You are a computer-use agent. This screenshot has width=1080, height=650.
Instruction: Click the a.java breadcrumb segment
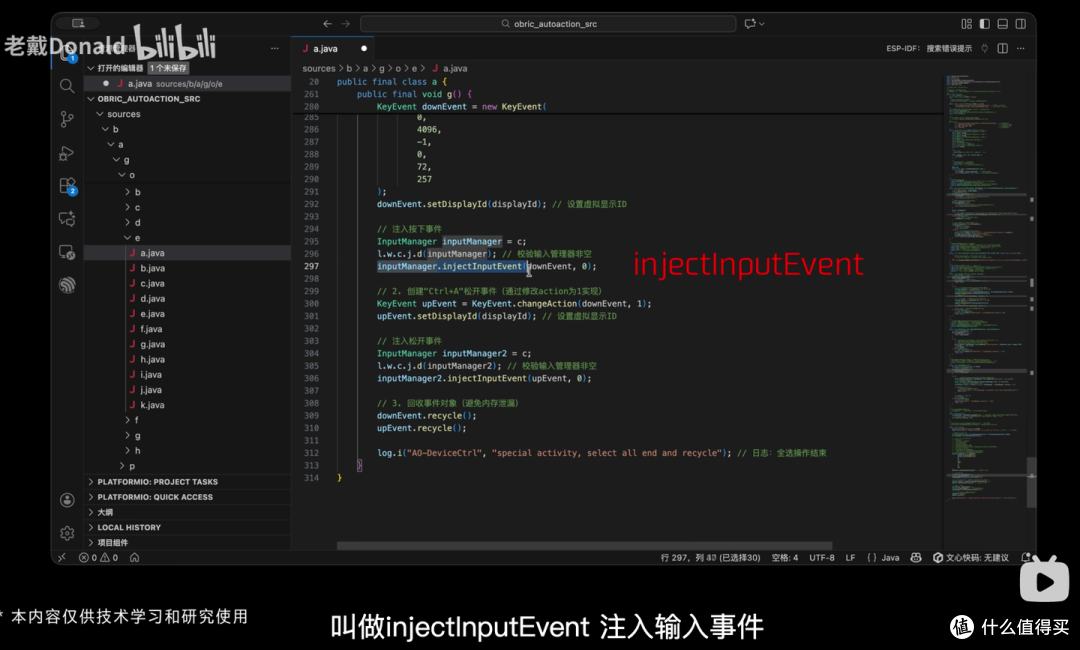[454, 68]
